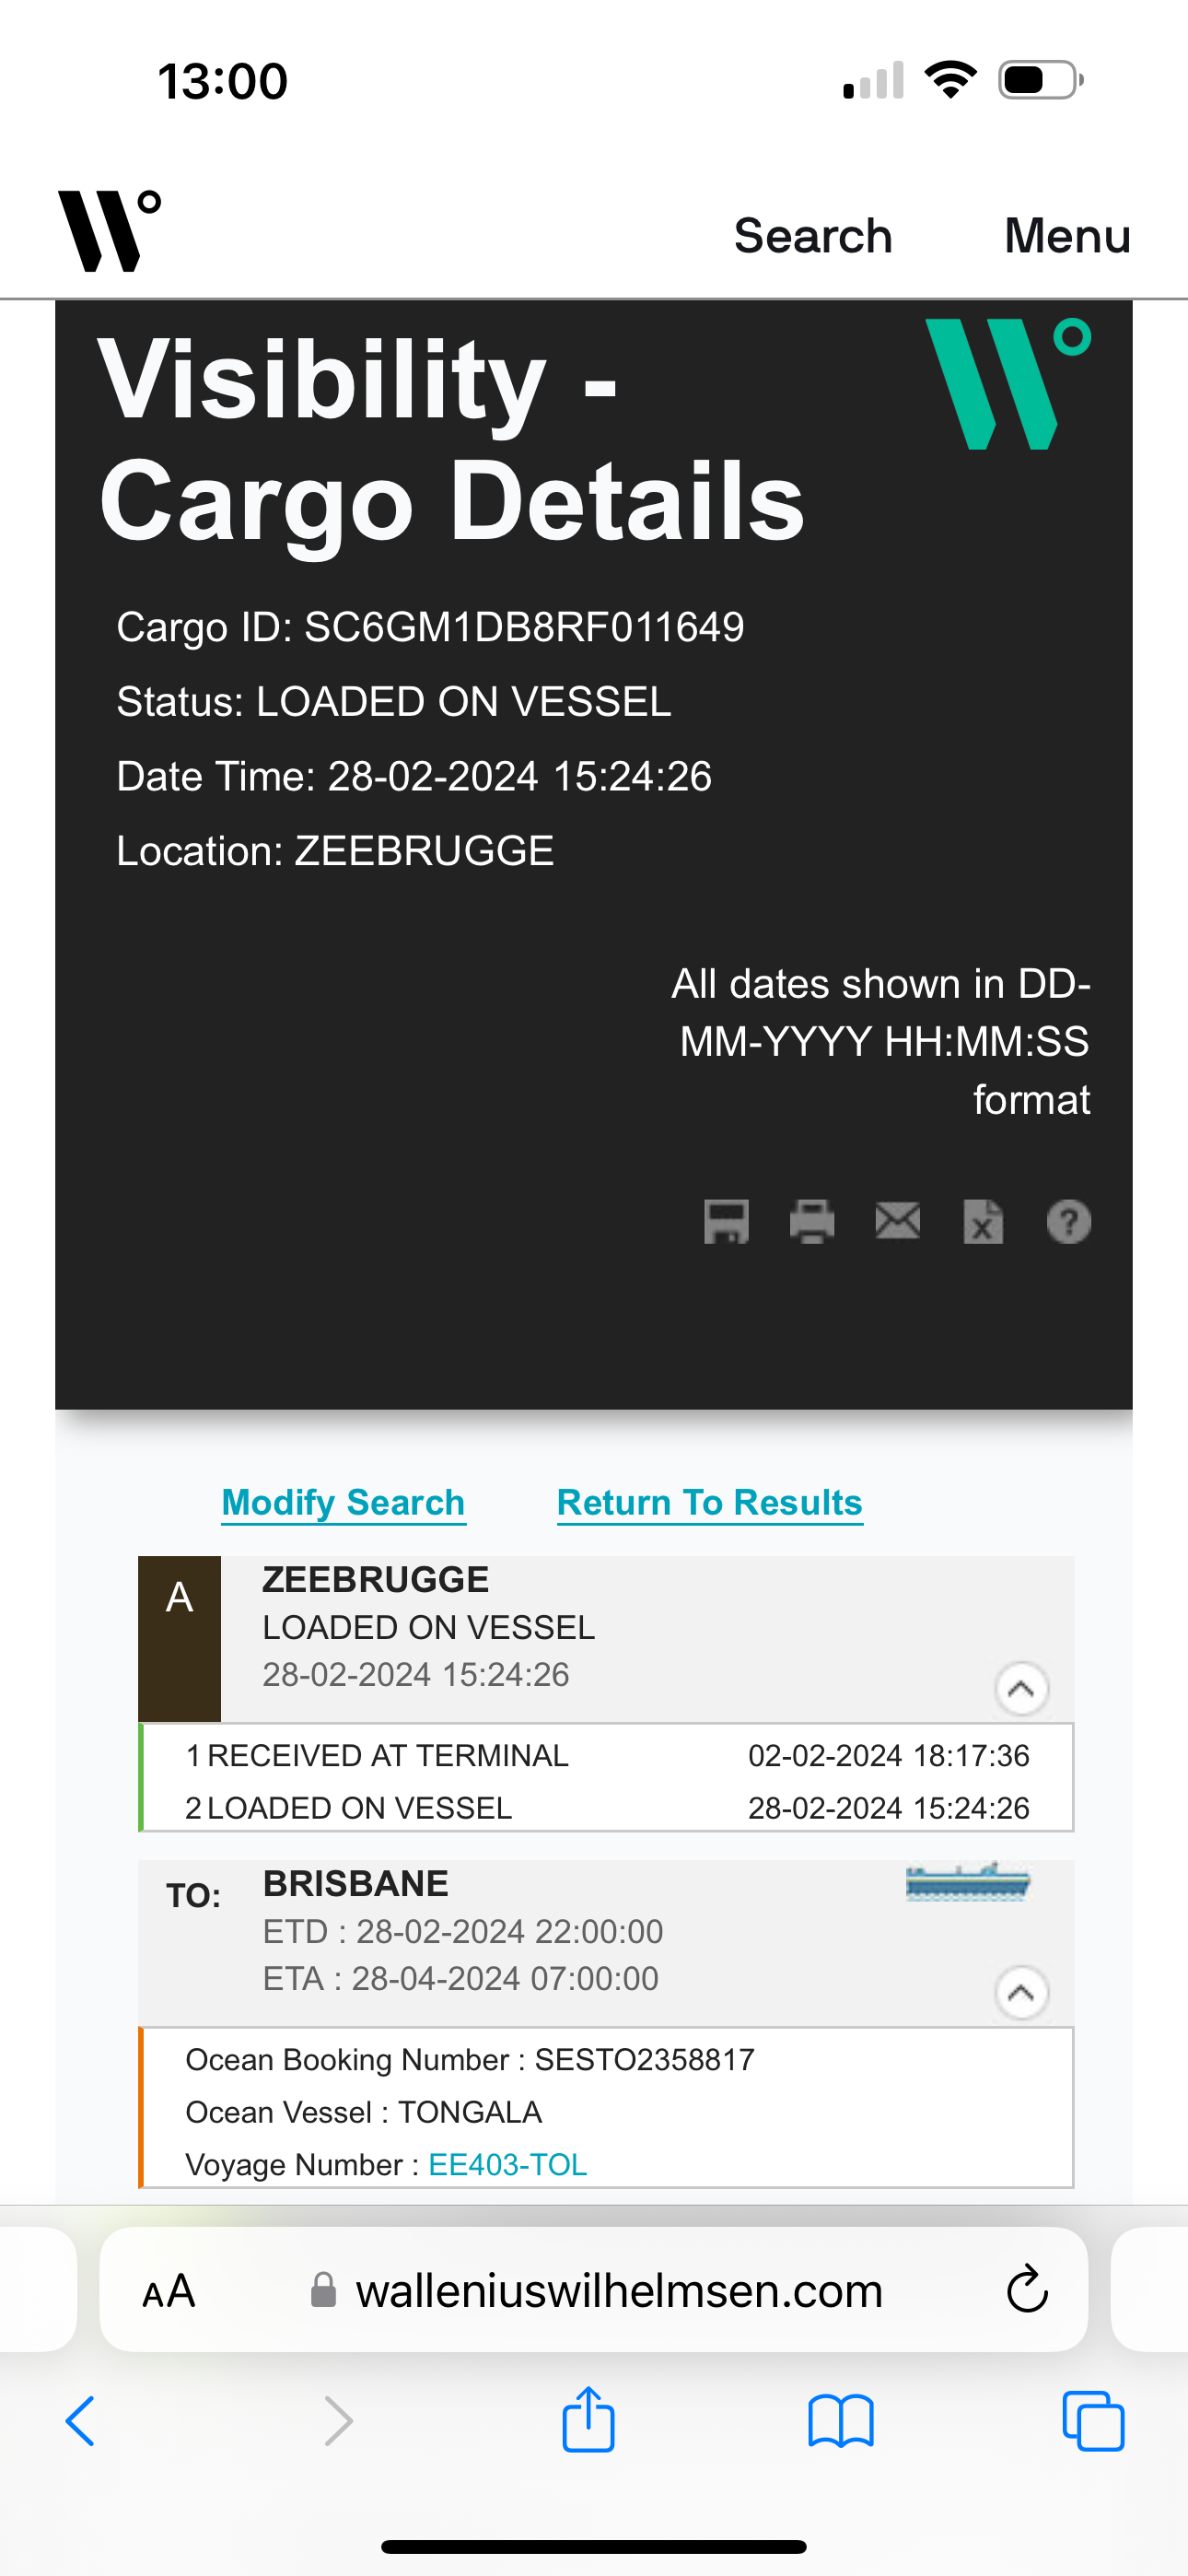This screenshot has width=1188, height=2576.
Task: Collapse the Zeebrugge status section
Action: tap(1021, 1689)
